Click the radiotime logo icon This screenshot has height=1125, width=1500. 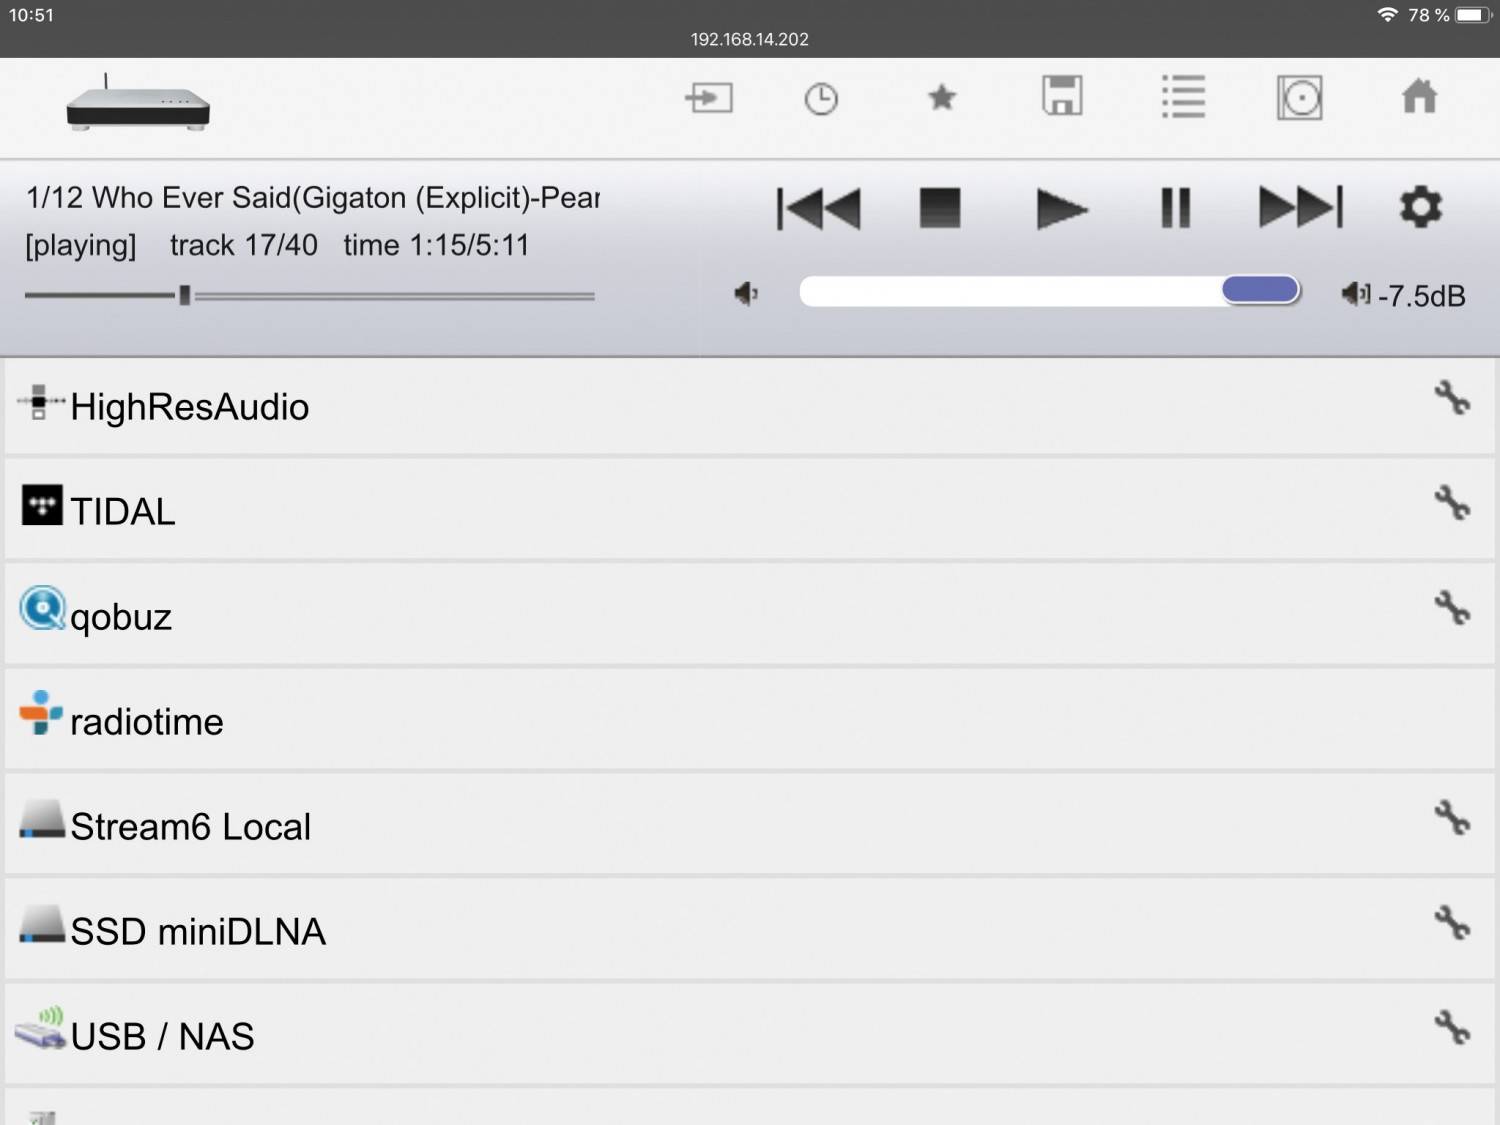click(x=41, y=712)
